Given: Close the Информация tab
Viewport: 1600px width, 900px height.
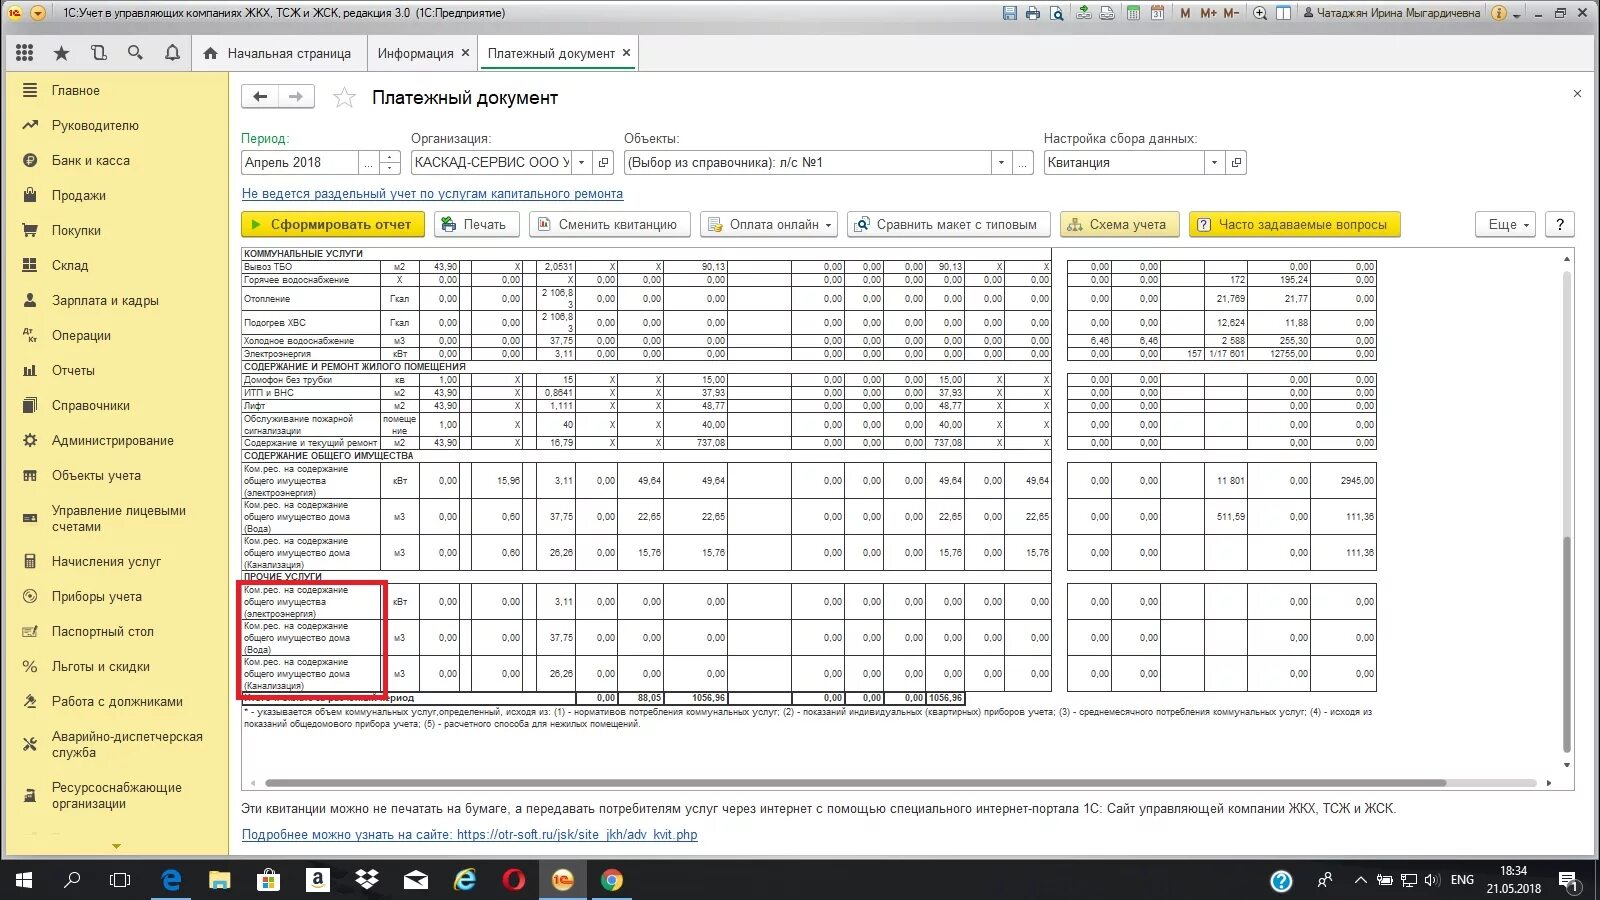Looking at the screenshot, I should coord(465,53).
